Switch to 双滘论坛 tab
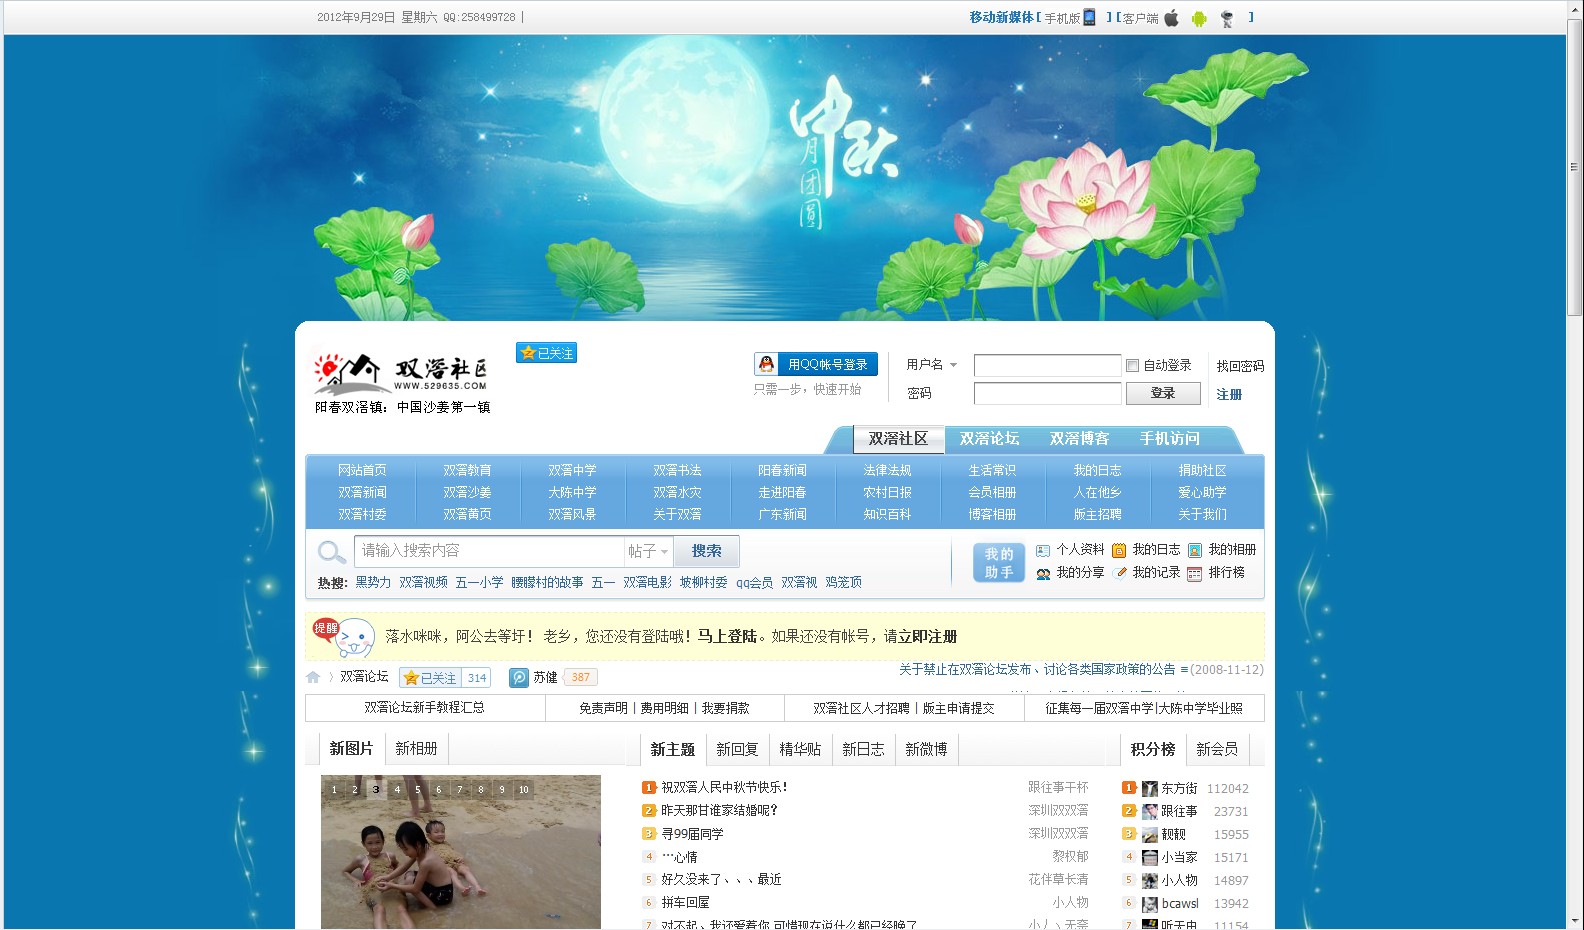The width and height of the screenshot is (1584, 930). [x=989, y=439]
